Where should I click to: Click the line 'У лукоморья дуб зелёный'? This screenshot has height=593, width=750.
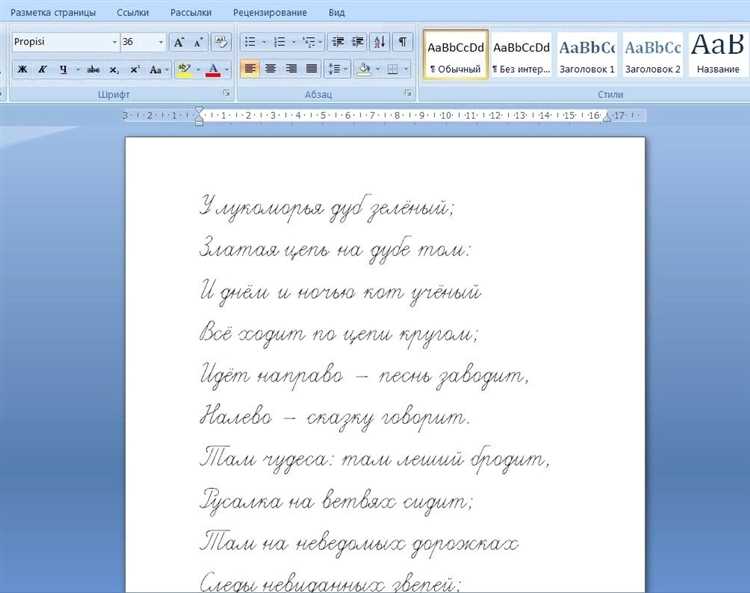327,209
